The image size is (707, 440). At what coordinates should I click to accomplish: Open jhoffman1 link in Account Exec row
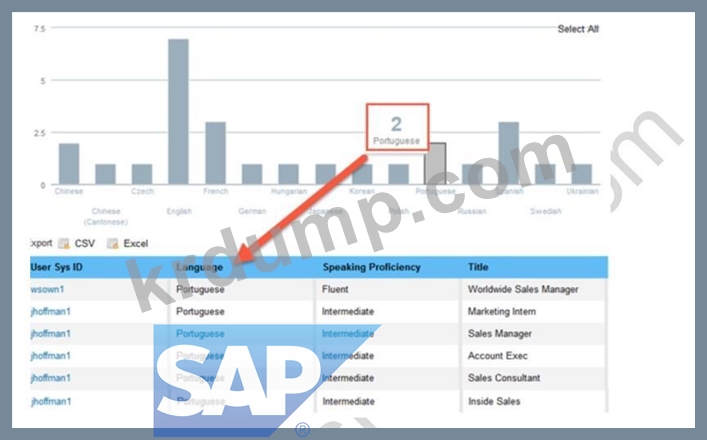50,356
